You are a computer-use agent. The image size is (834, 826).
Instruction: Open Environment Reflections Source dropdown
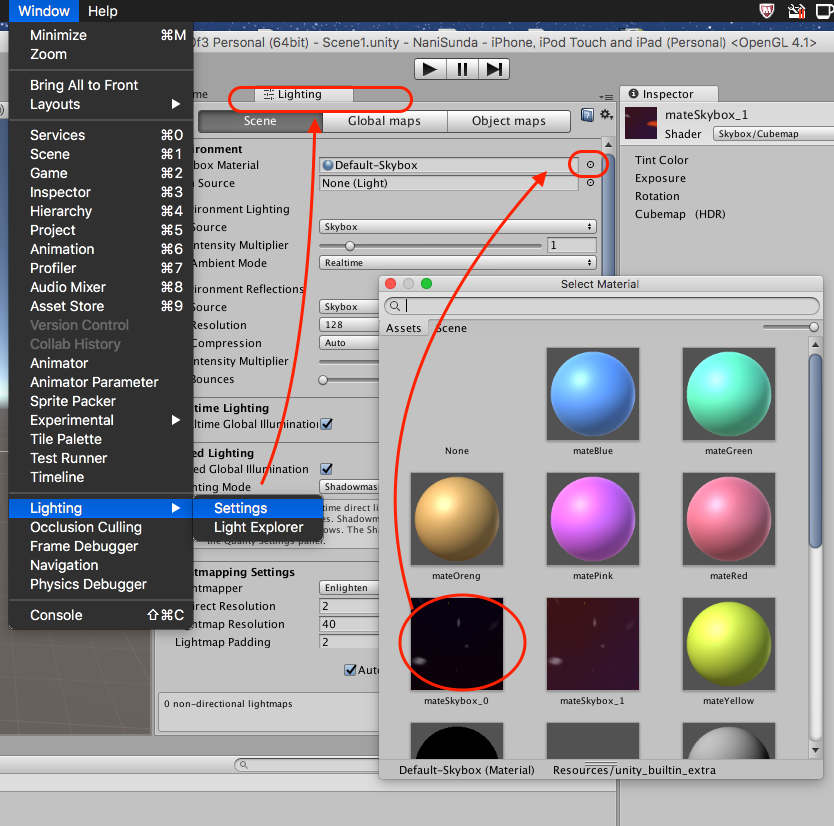(349, 307)
